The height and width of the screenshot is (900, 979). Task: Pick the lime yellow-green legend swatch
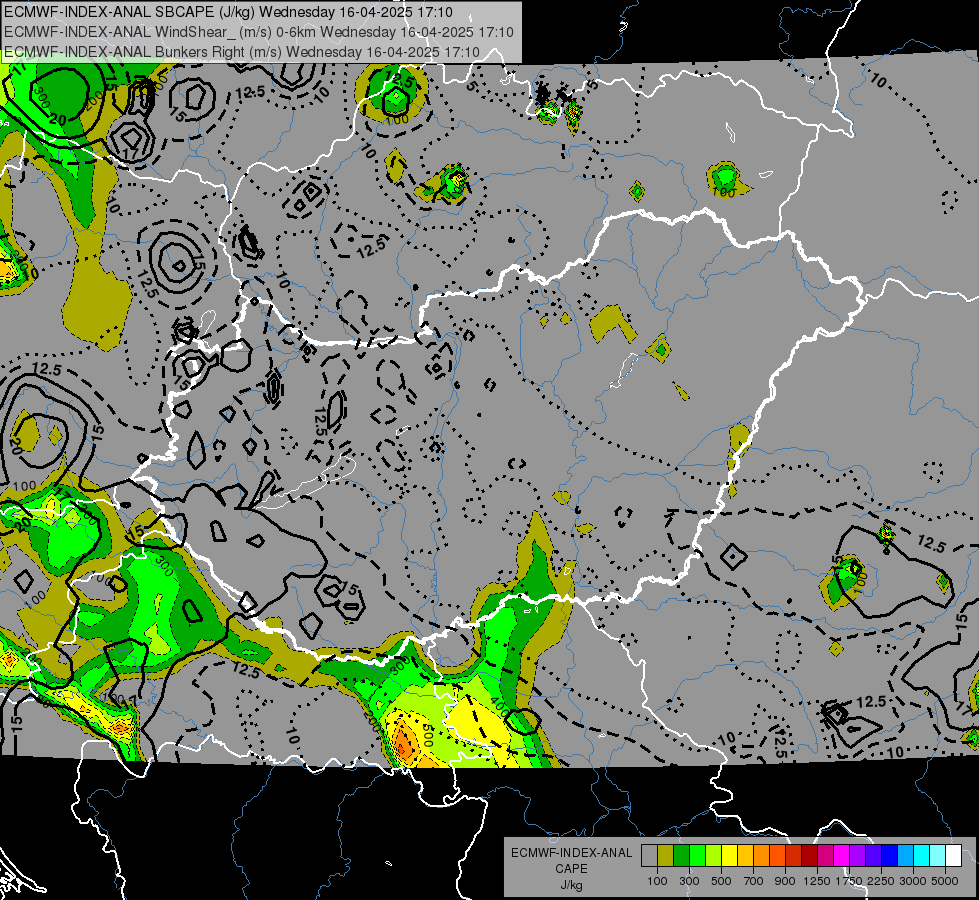pos(713,856)
